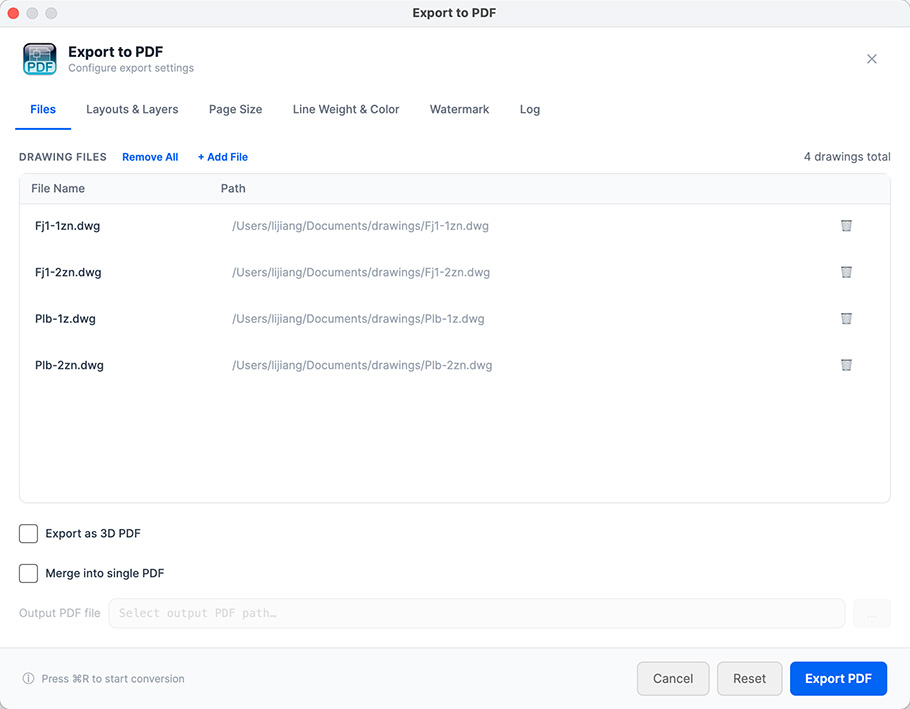Close the dialog with the X icon

pos(871,59)
